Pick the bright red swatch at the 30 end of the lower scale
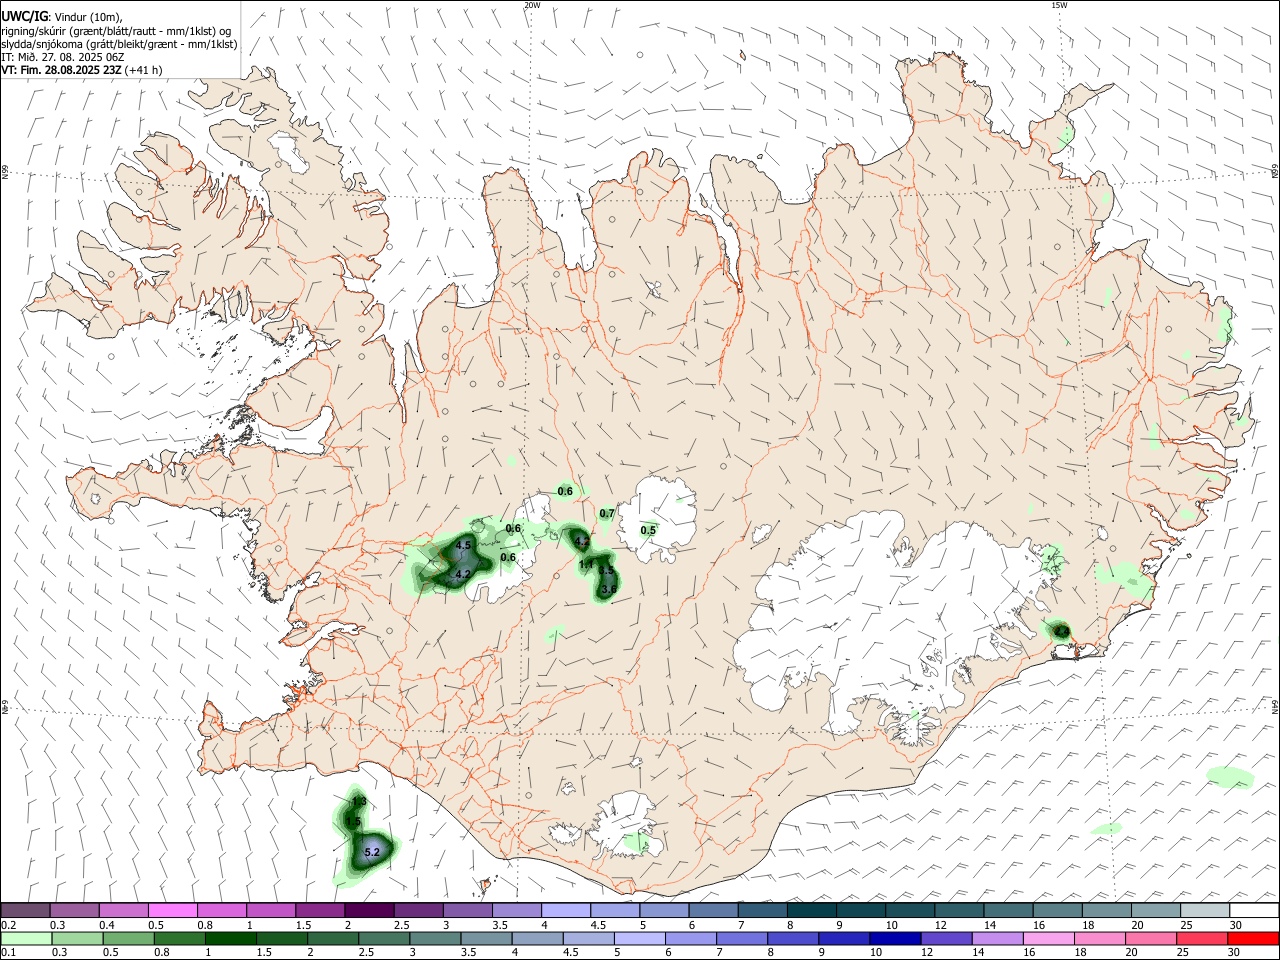Viewport: 1280px width, 960px height. pos(1254,939)
